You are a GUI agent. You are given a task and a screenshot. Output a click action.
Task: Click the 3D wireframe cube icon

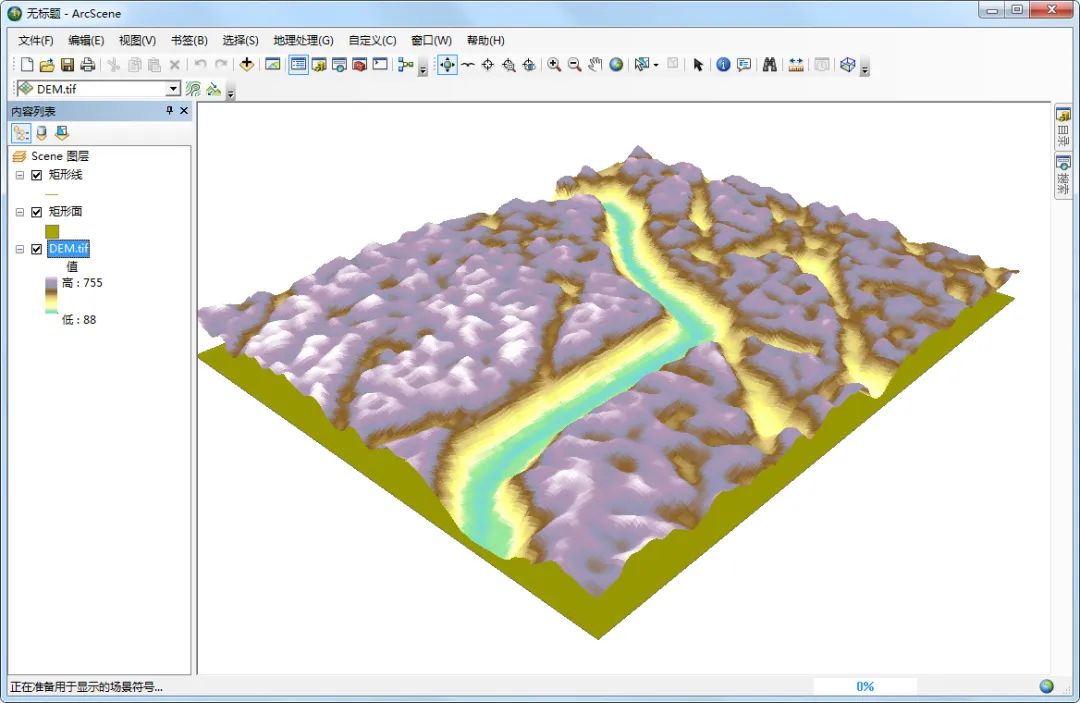click(847, 65)
